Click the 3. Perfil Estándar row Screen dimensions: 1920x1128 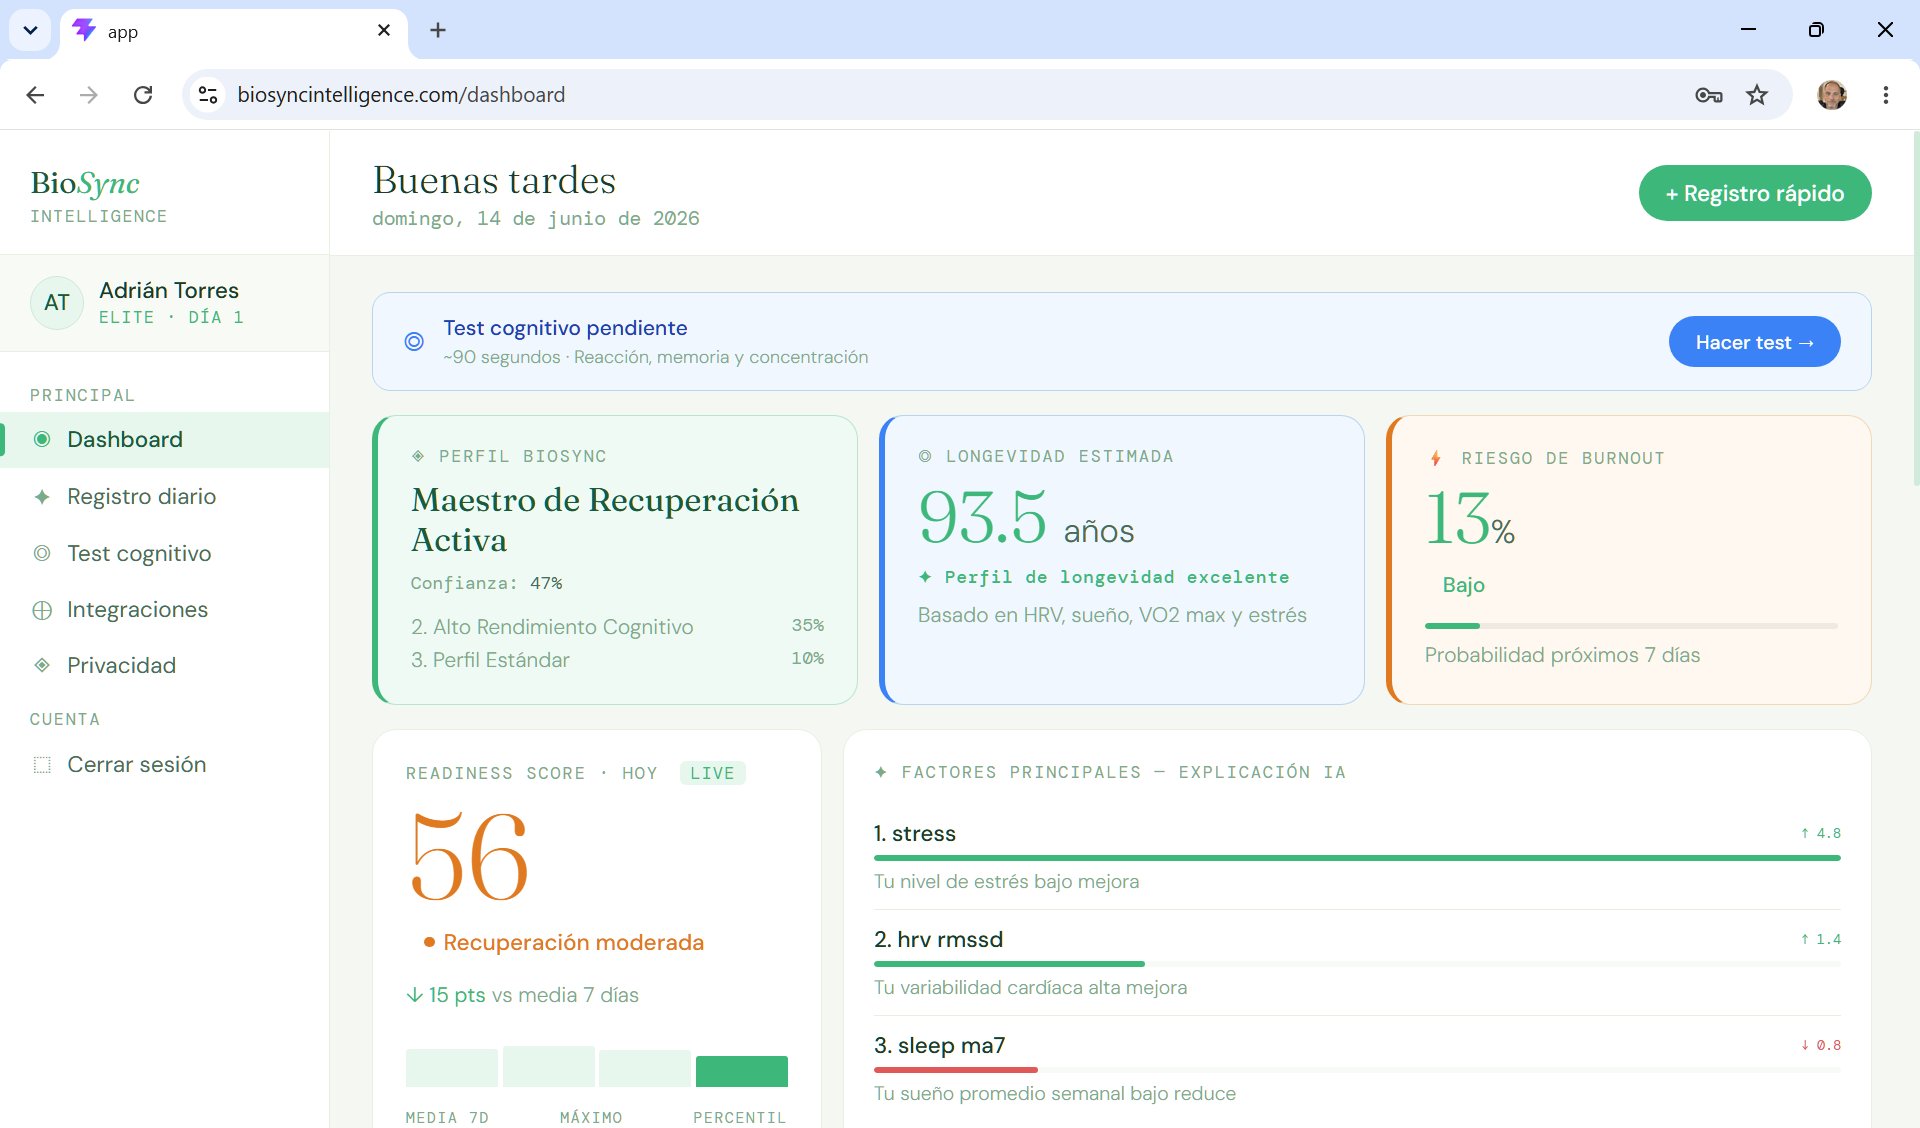618,660
